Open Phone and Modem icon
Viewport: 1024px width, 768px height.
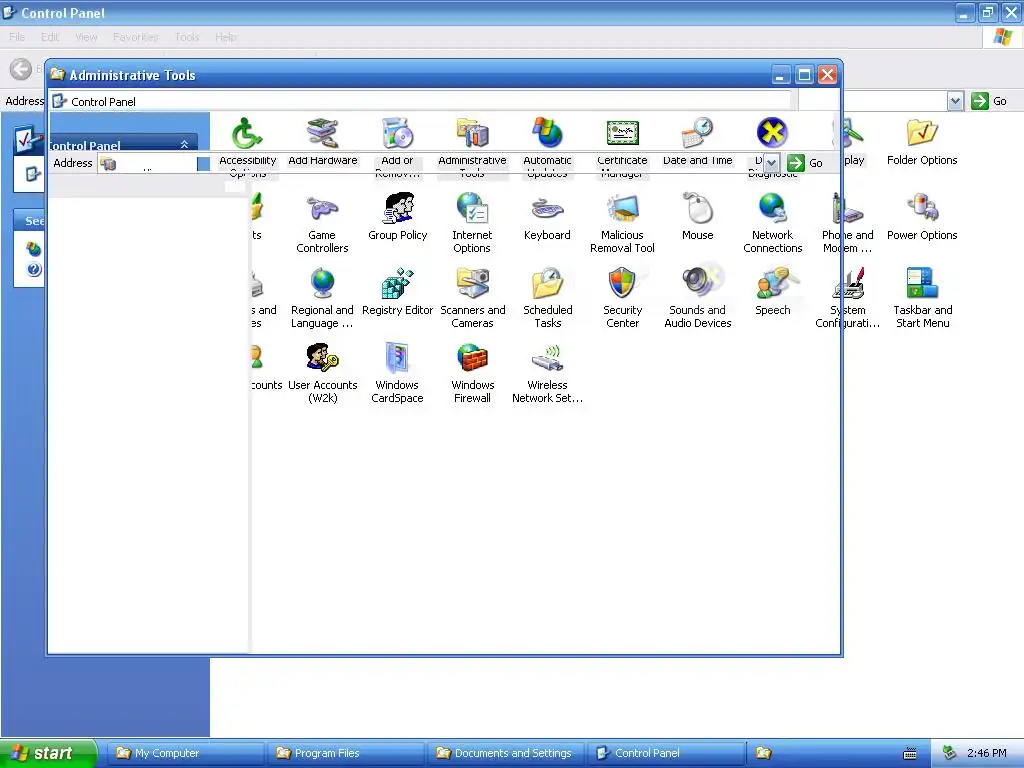pyautogui.click(x=848, y=209)
